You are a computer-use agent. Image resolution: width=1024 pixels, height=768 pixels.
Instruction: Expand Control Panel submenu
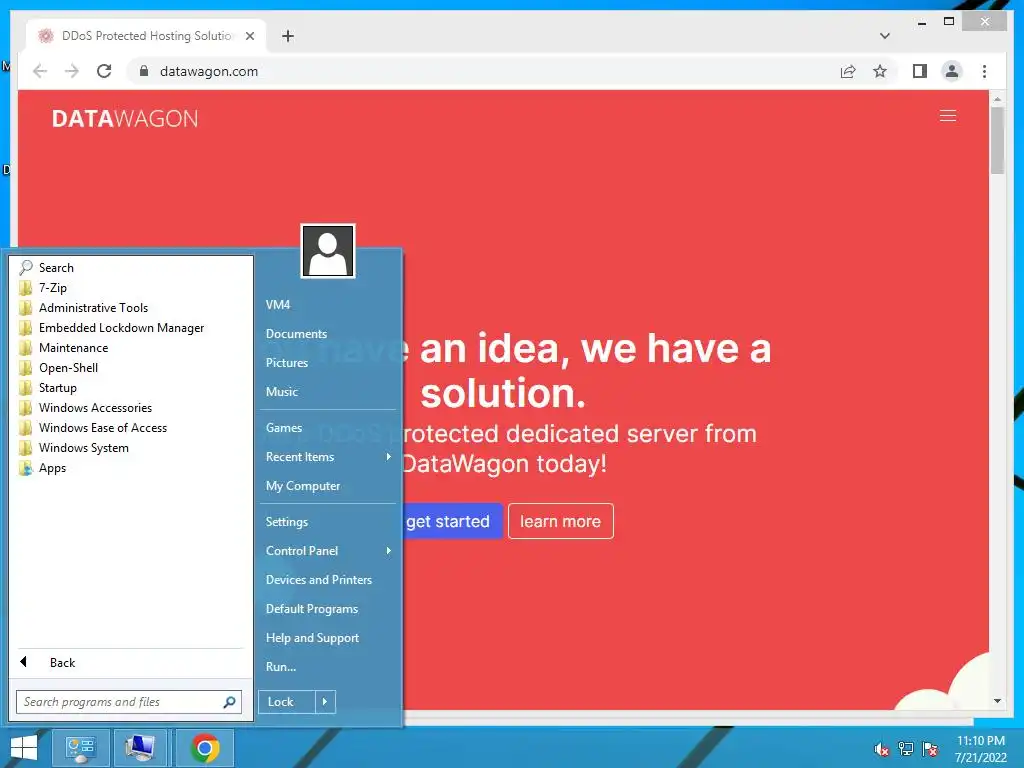click(x=328, y=551)
